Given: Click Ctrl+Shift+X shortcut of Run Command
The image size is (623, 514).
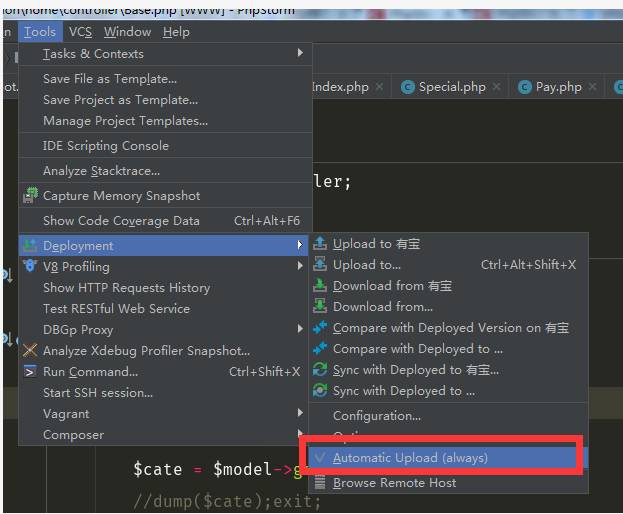Looking at the screenshot, I should (264, 371).
